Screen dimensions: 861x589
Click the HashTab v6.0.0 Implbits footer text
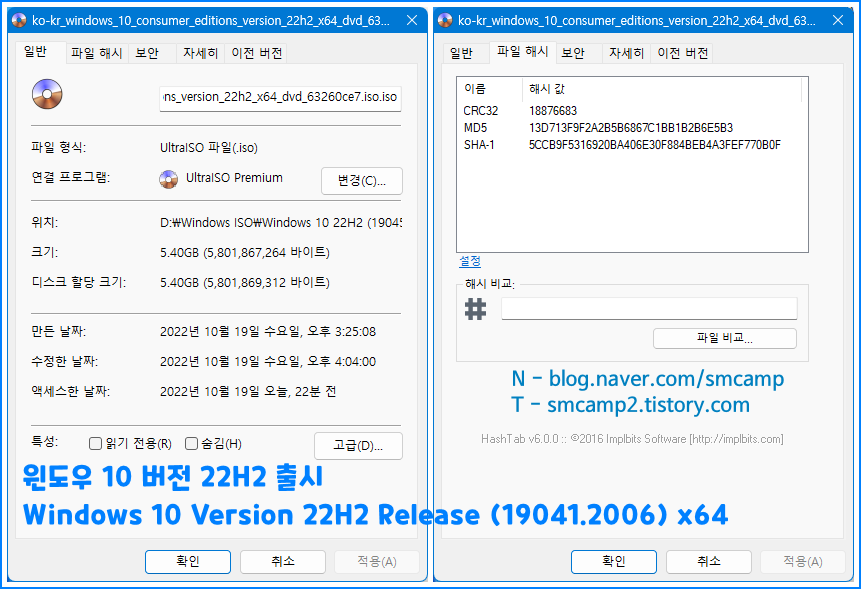pos(632,439)
